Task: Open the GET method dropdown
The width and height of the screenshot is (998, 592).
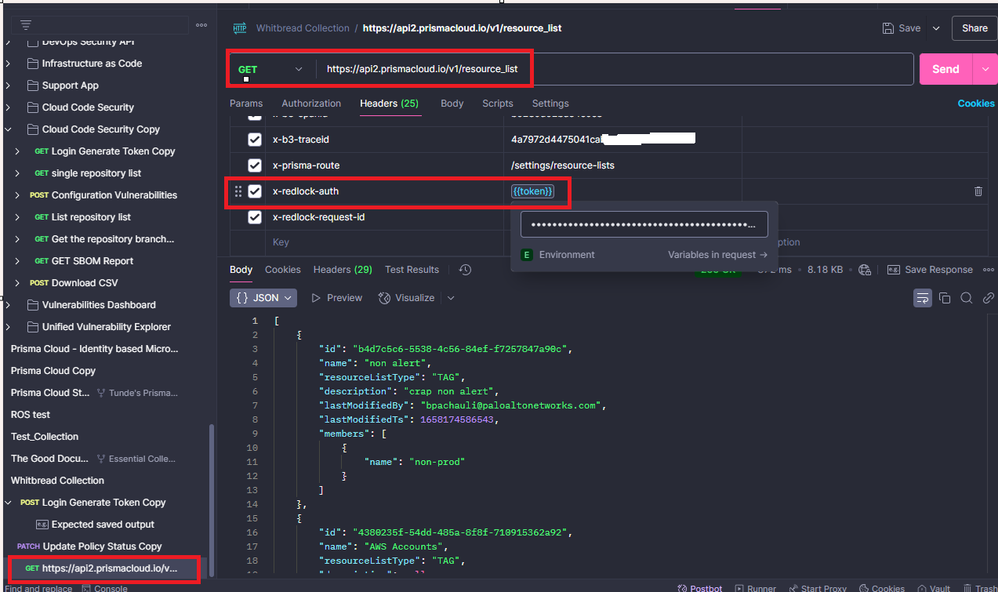Action: click(269, 70)
